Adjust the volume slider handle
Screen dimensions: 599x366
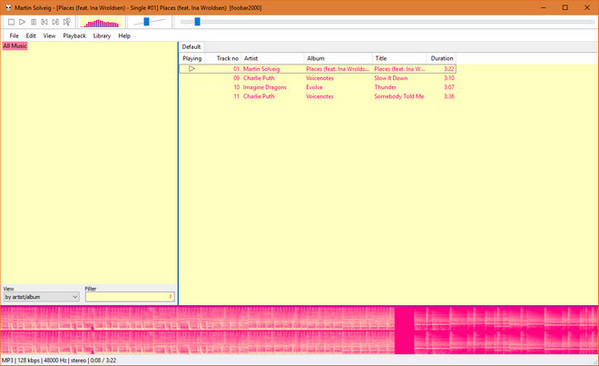(x=146, y=22)
